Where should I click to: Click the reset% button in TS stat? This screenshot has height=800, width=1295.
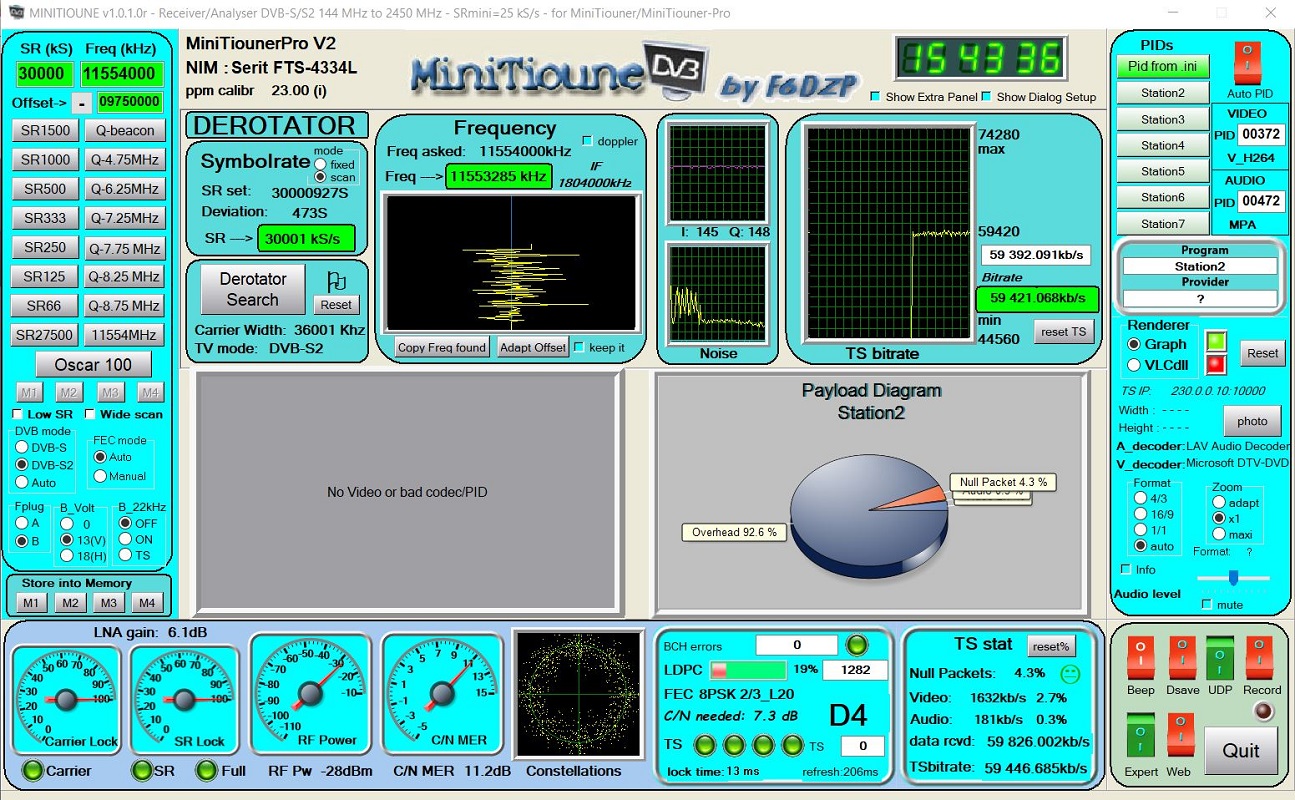pyautogui.click(x=1050, y=646)
